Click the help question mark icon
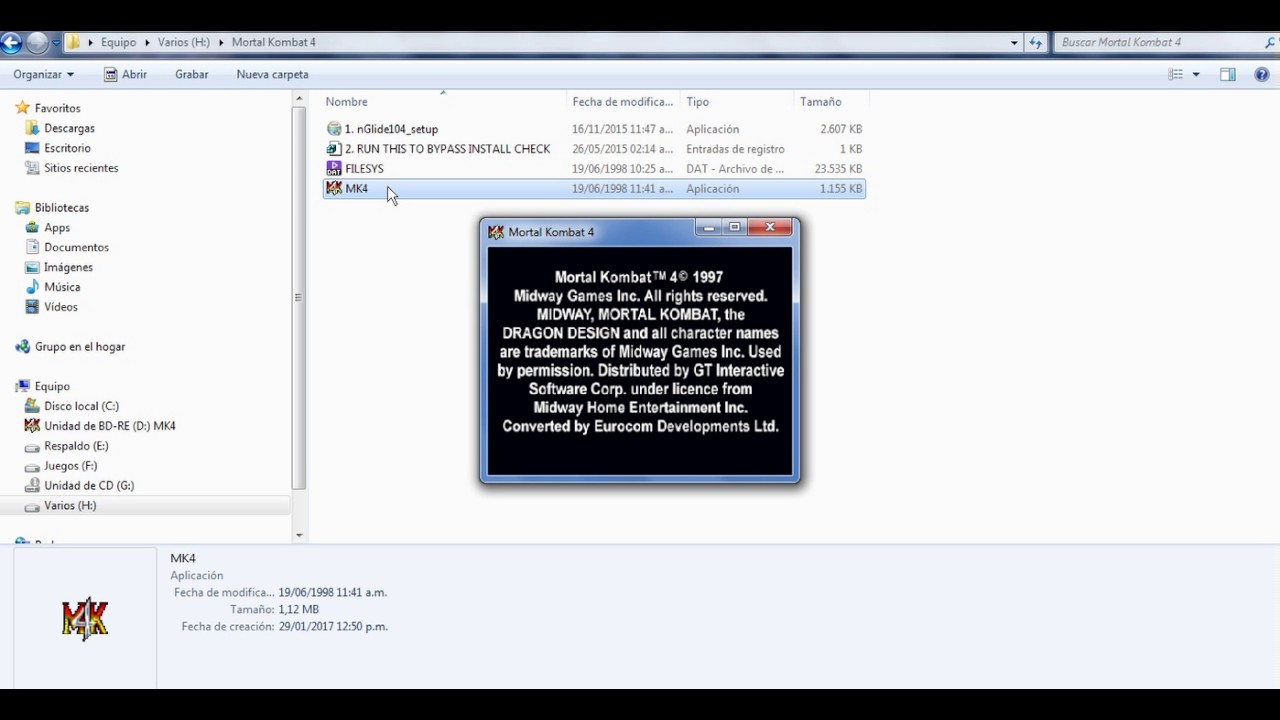Image resolution: width=1280 pixels, height=720 pixels. pos(1262,75)
